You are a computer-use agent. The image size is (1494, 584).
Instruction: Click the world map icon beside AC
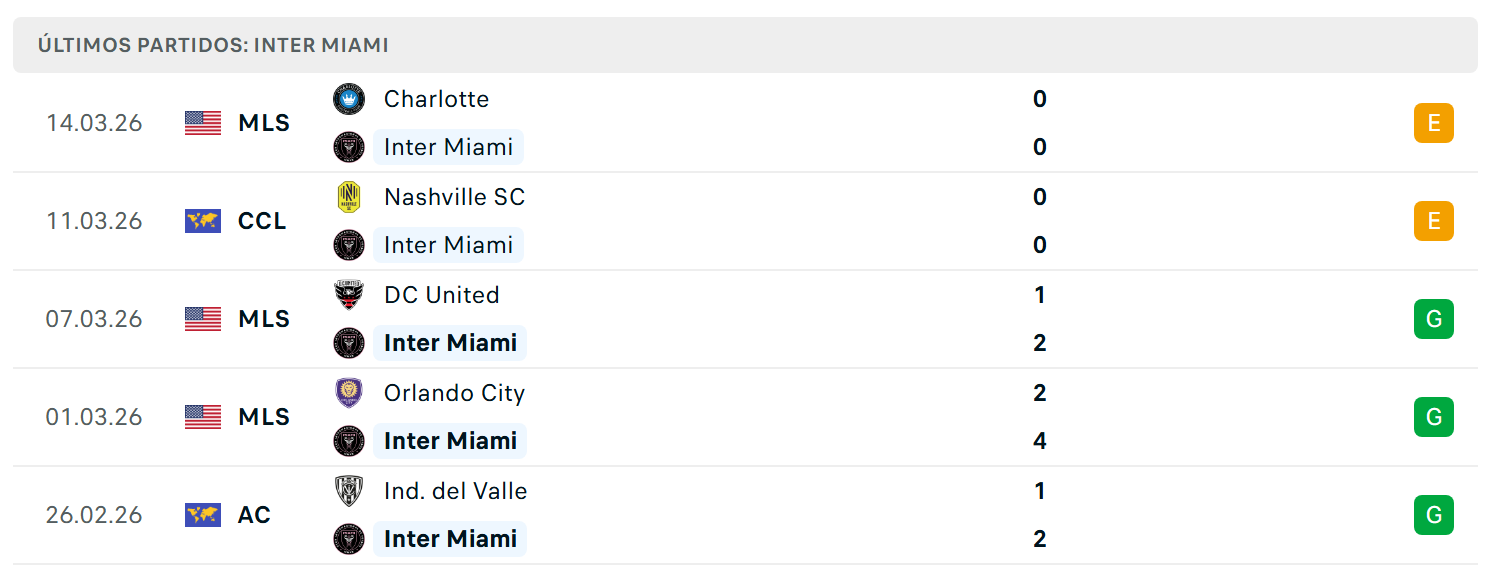tap(203, 515)
